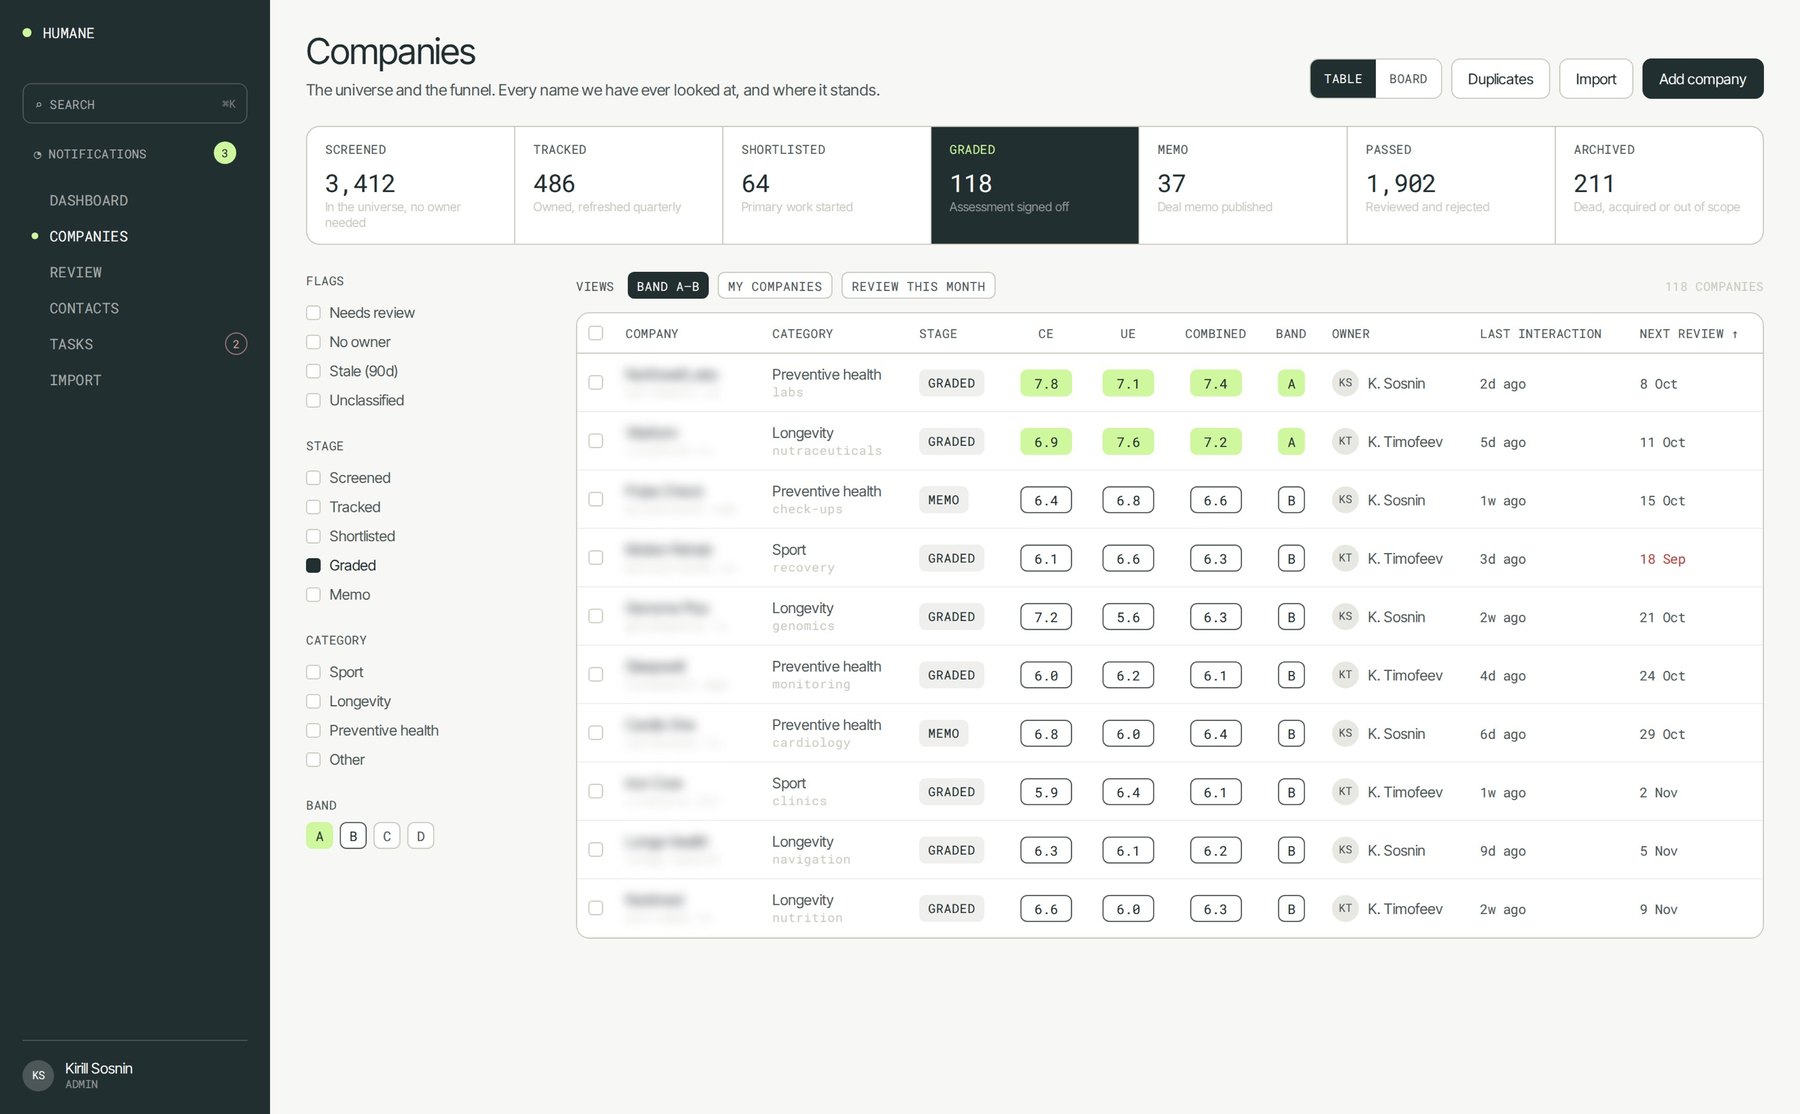The image size is (1800, 1114).
Task: Click the notifications clock icon
Action: tap(38, 155)
